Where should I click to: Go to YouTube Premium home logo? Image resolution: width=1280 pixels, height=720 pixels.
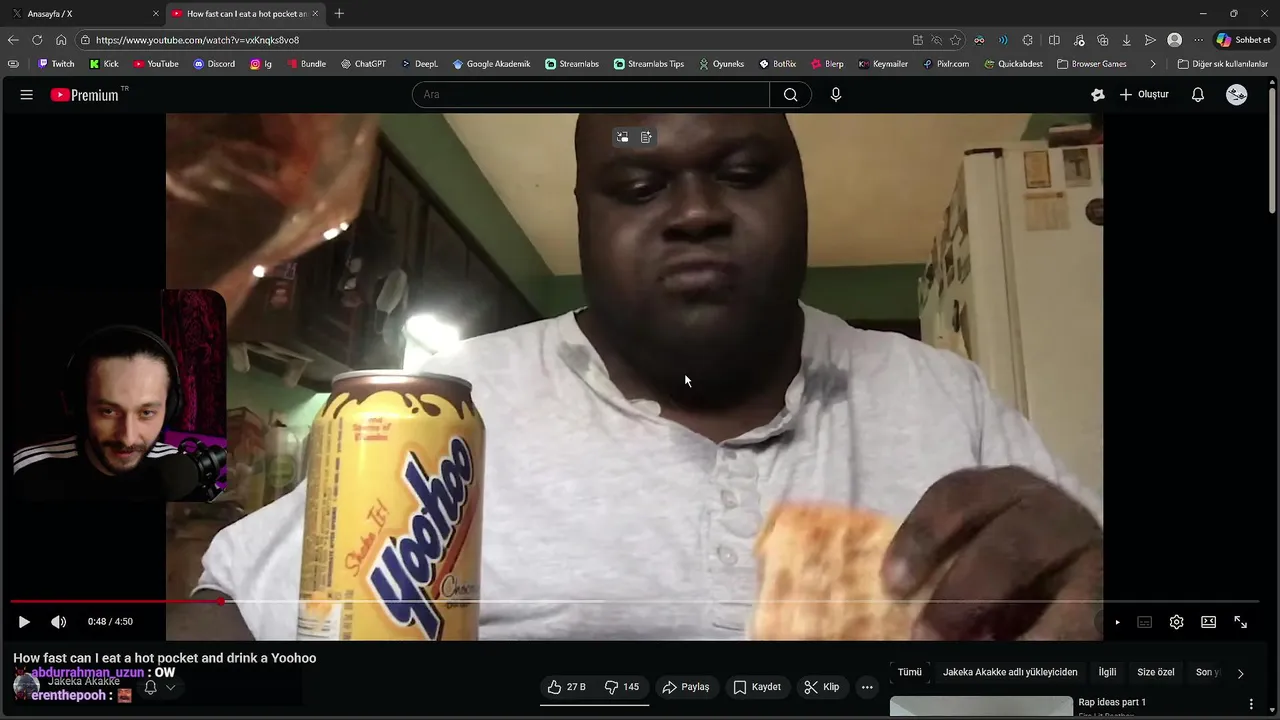(85, 95)
